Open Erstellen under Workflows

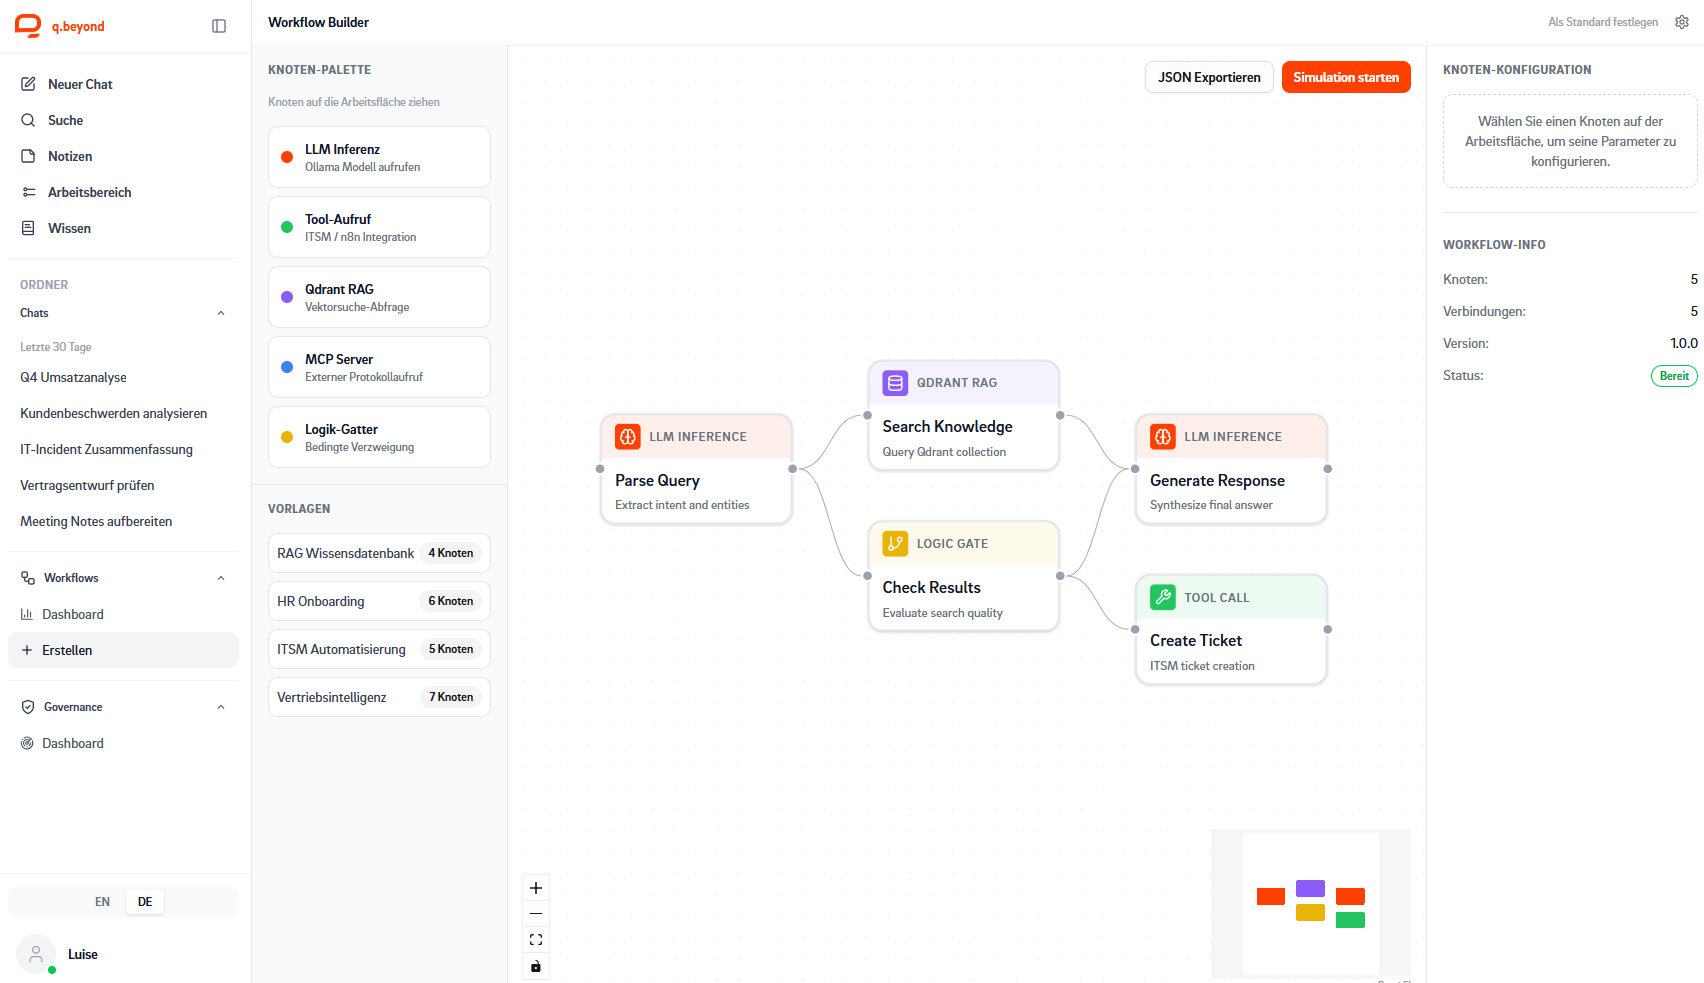click(67, 650)
